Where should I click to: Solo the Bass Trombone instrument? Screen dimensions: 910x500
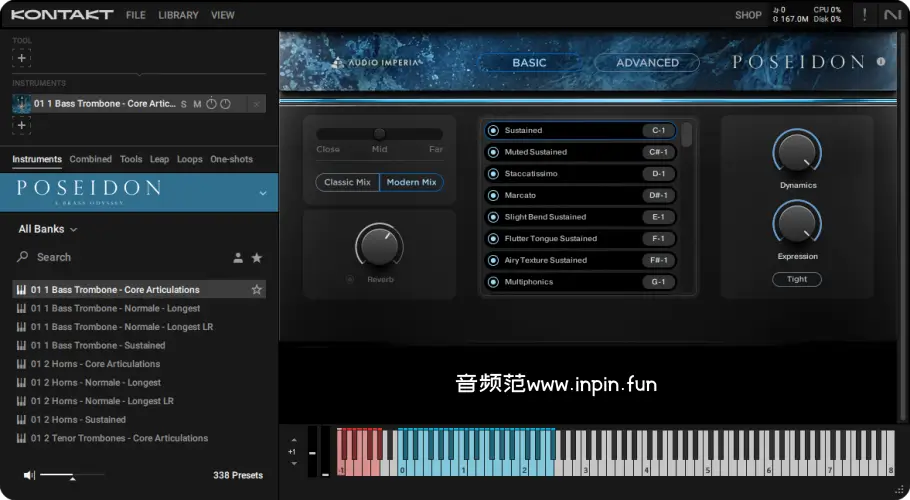click(183, 104)
